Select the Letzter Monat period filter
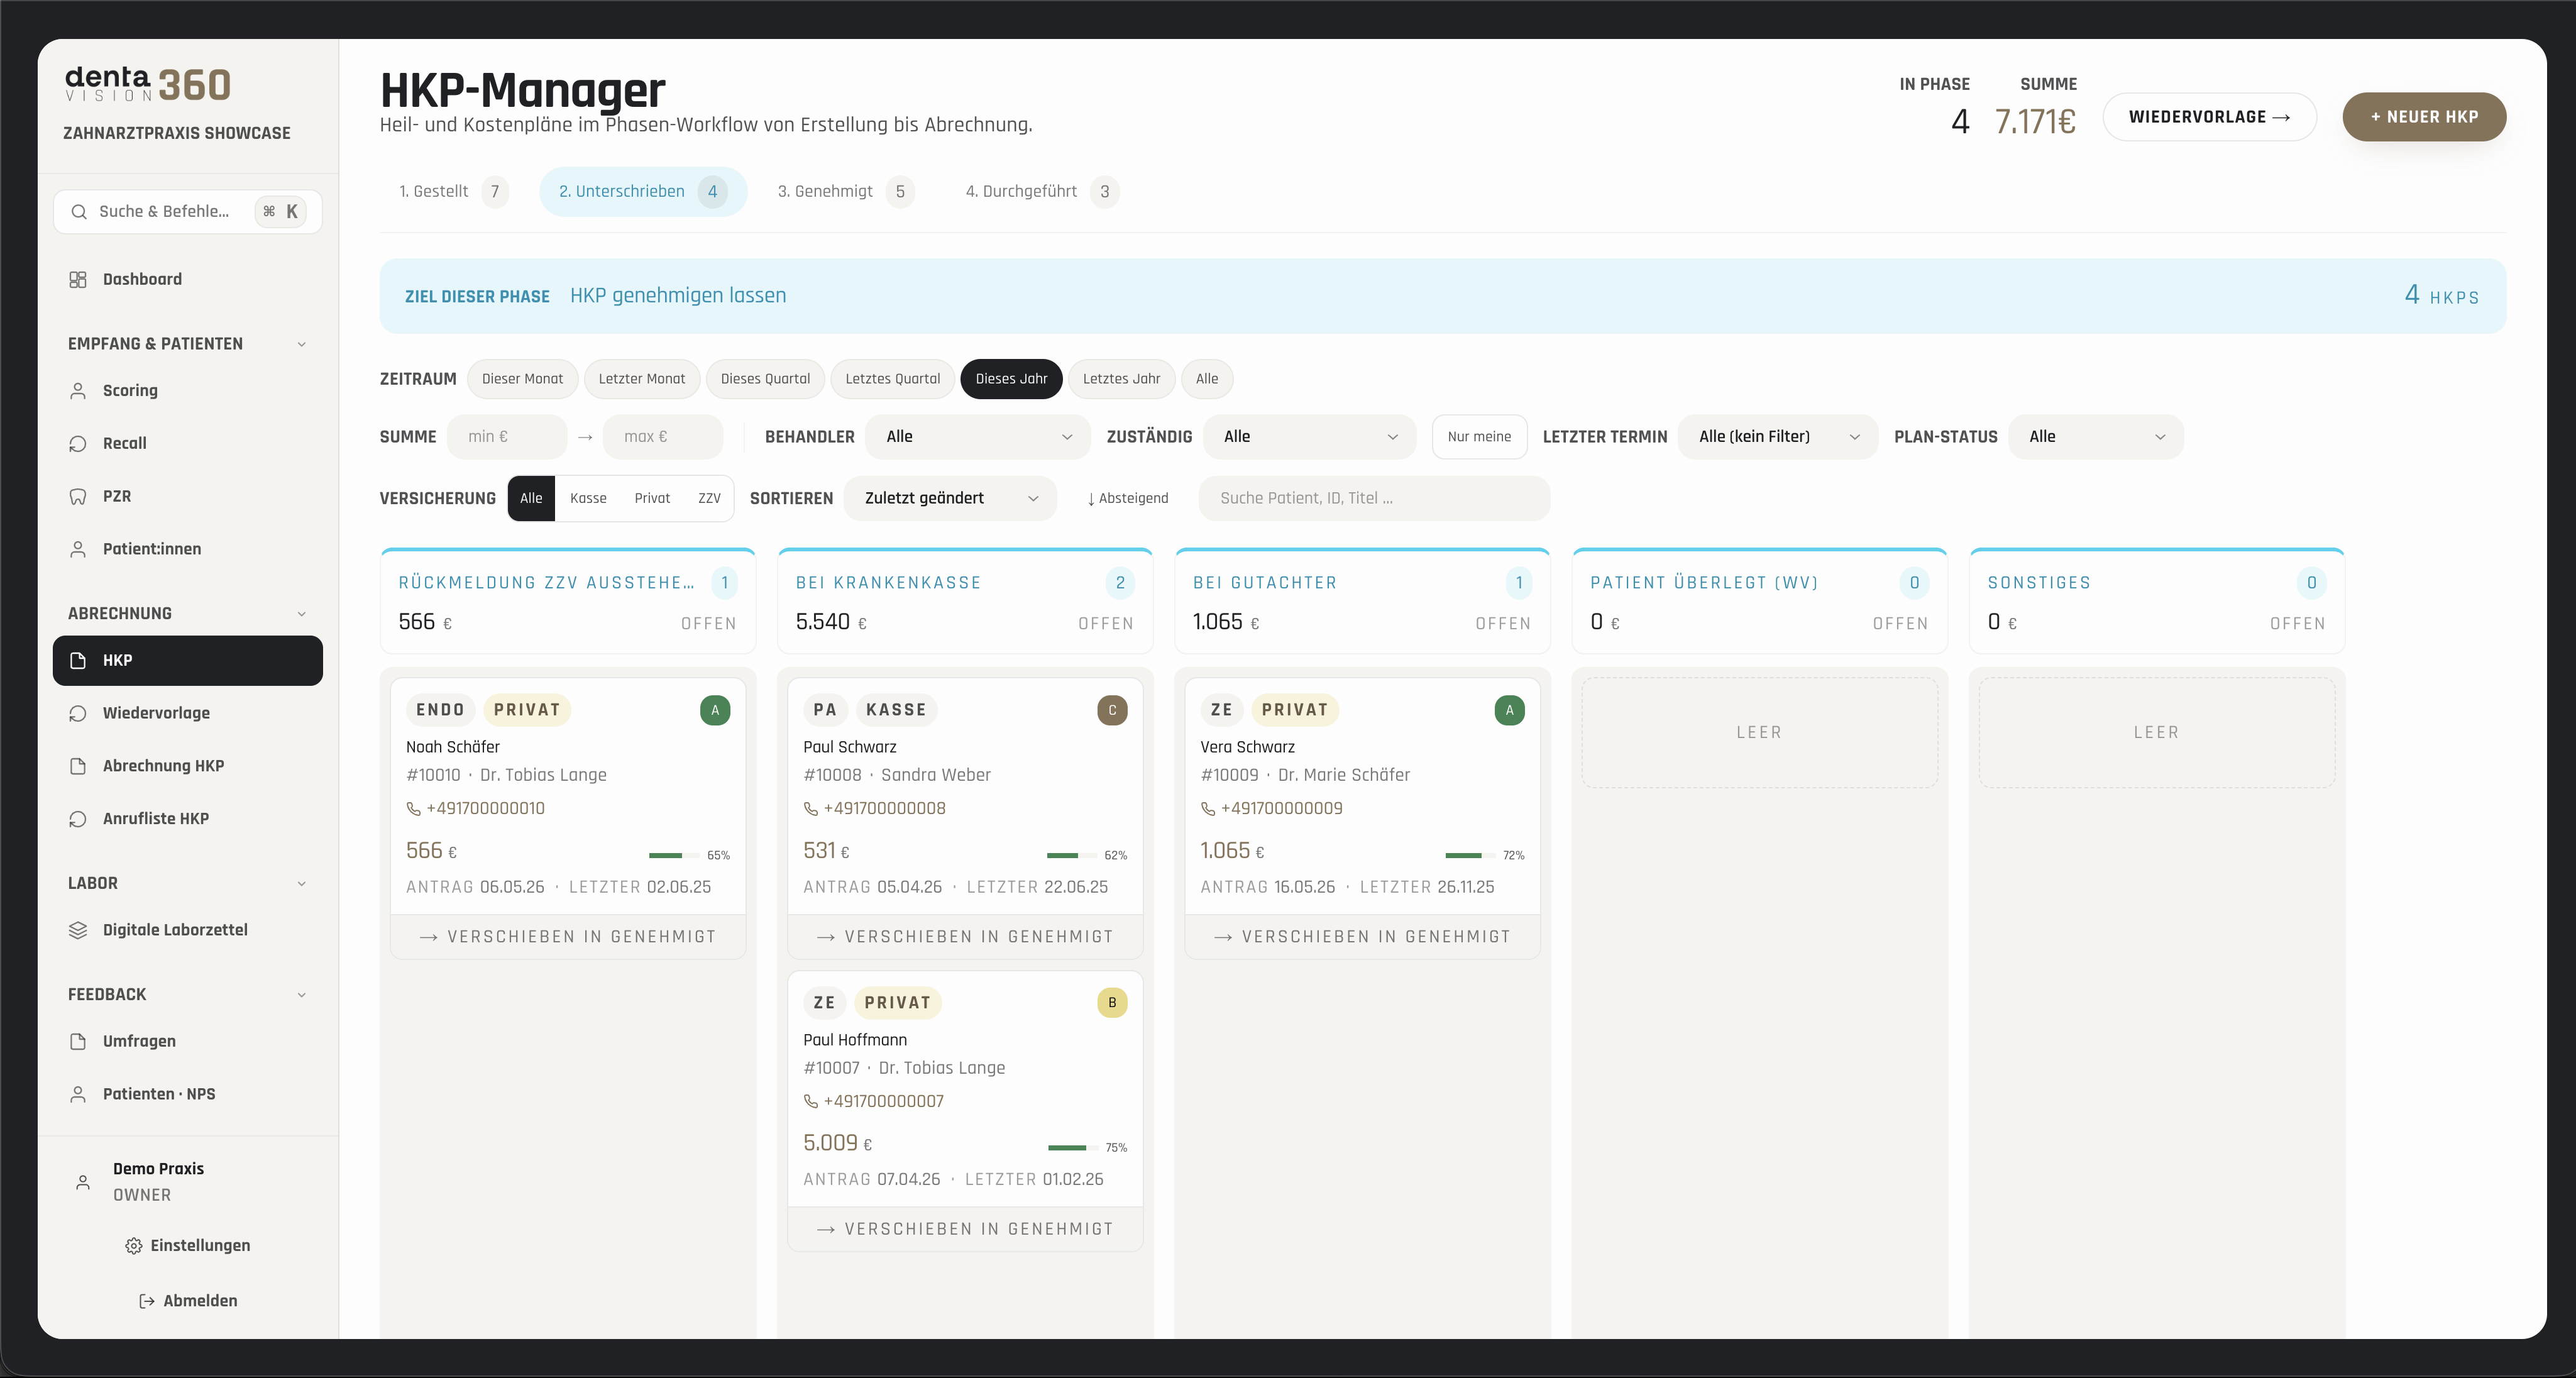 pos(641,379)
